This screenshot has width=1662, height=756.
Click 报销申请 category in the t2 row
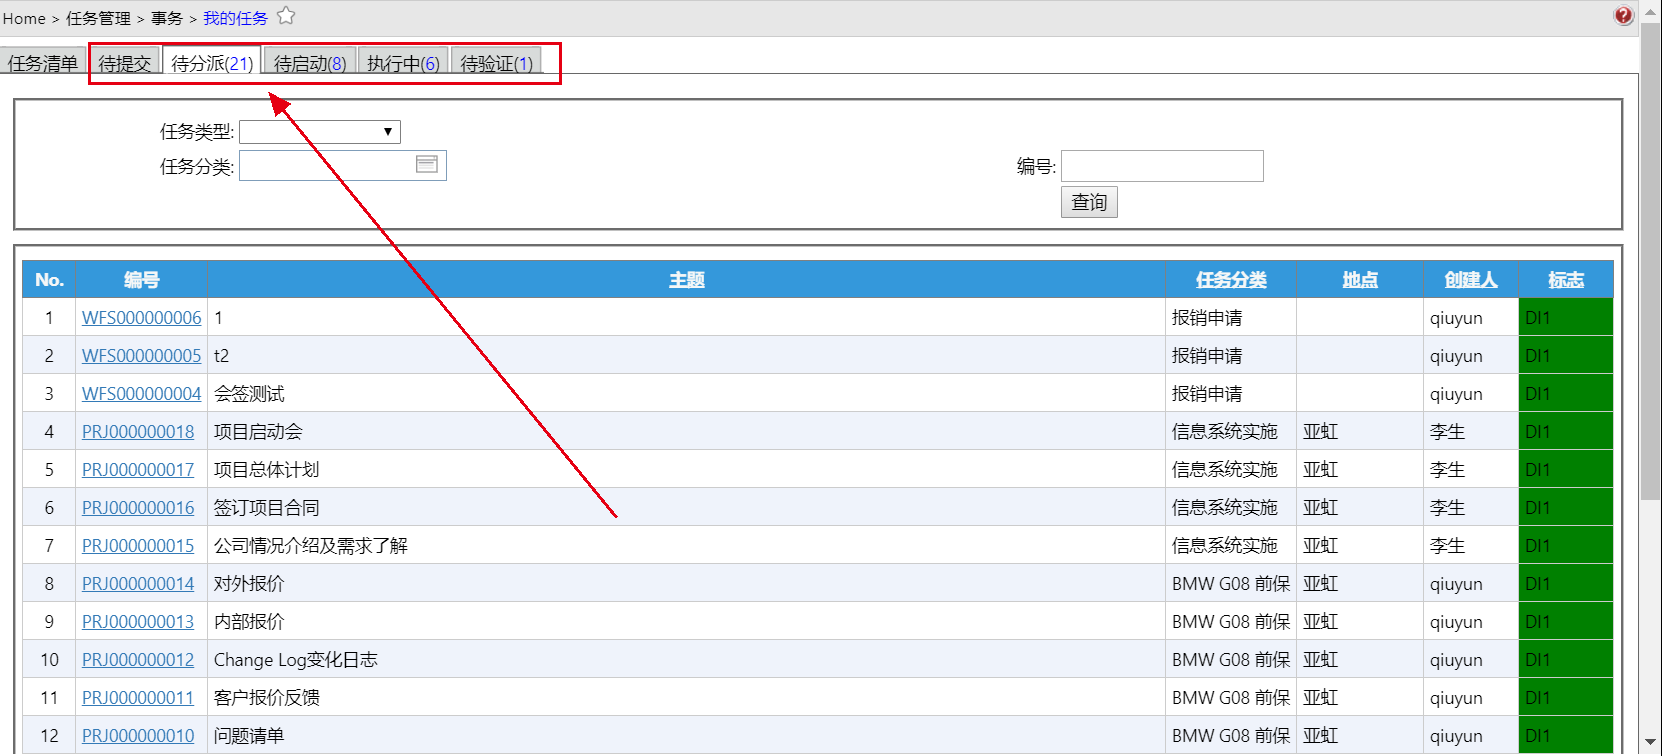click(x=1207, y=356)
